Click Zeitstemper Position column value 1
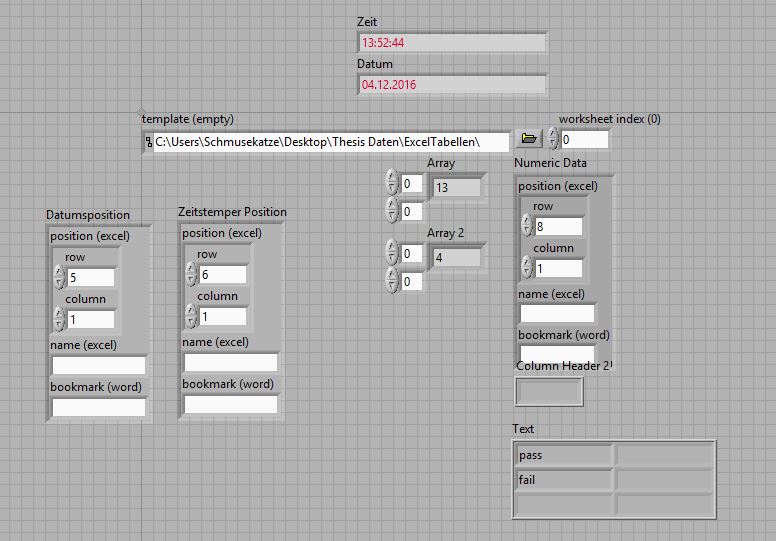The image size is (776, 541). click(223, 316)
